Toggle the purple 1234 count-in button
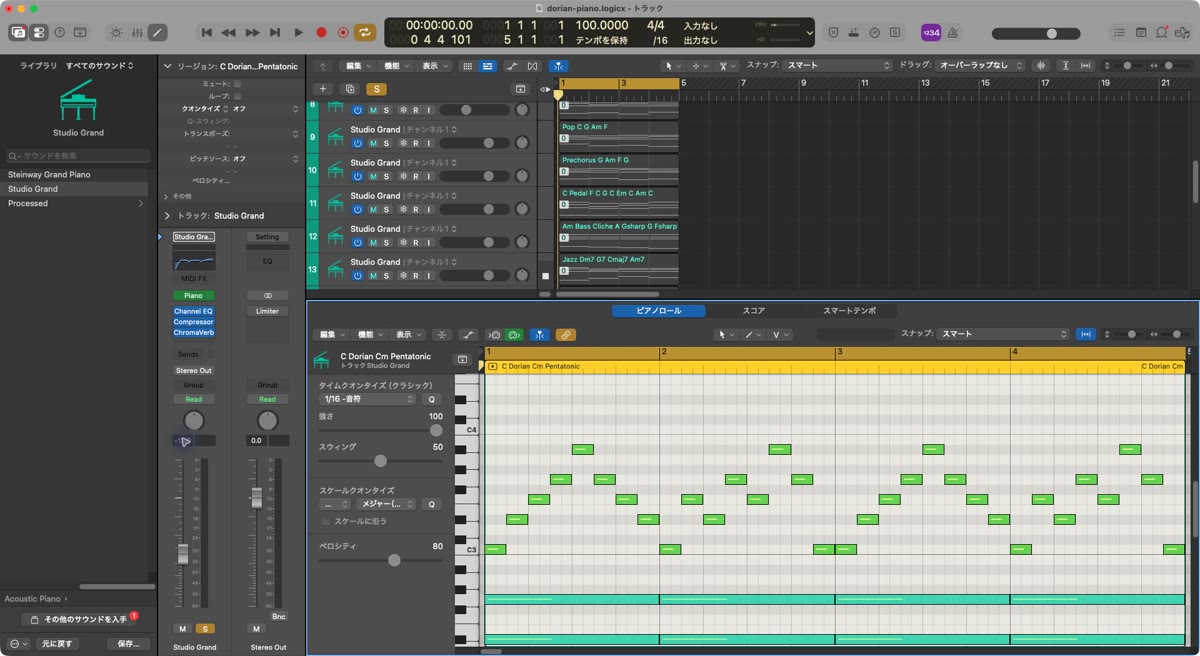The image size is (1200, 656). [x=930, y=32]
